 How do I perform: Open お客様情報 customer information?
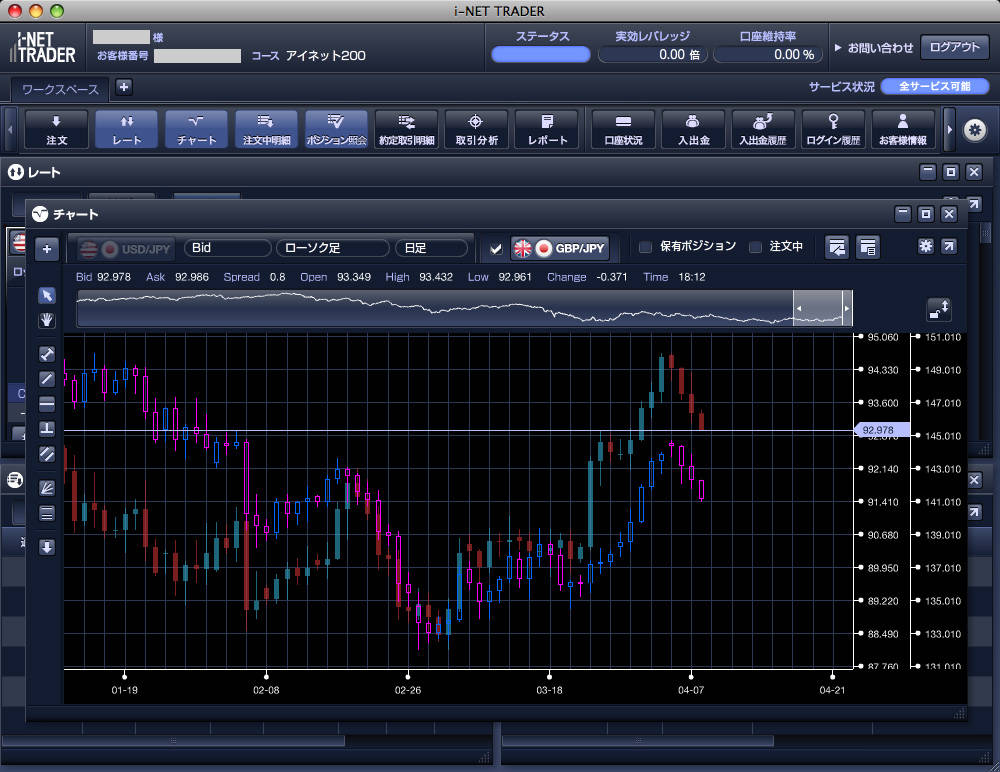pyautogui.click(x=903, y=130)
